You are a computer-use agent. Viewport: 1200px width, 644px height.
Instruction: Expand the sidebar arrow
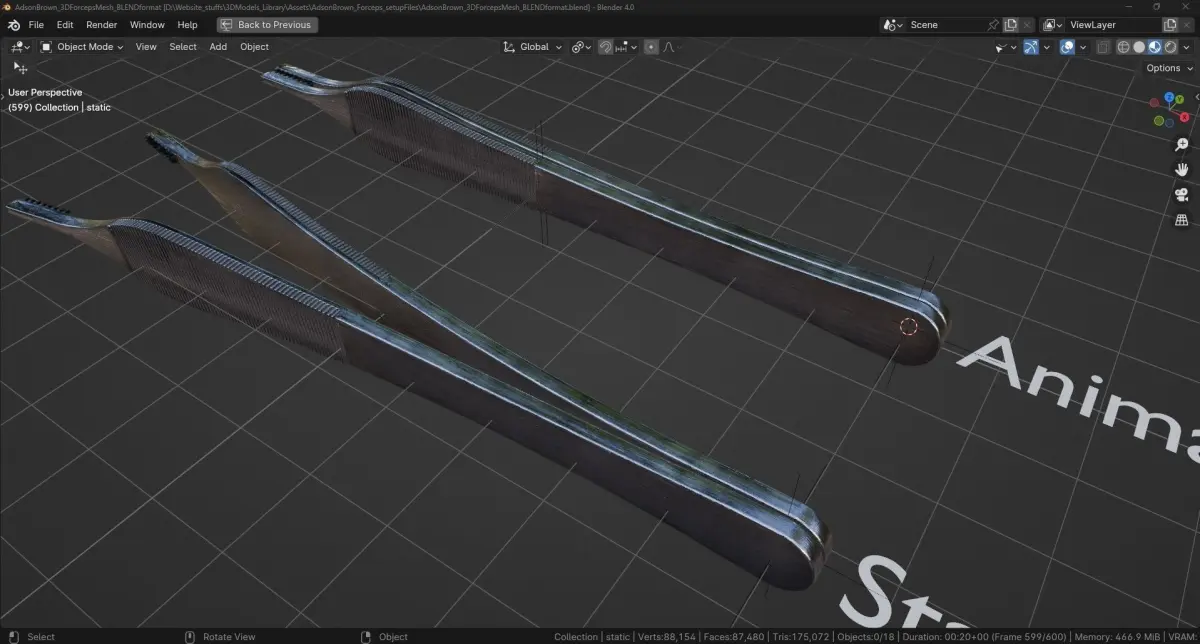point(1196,98)
